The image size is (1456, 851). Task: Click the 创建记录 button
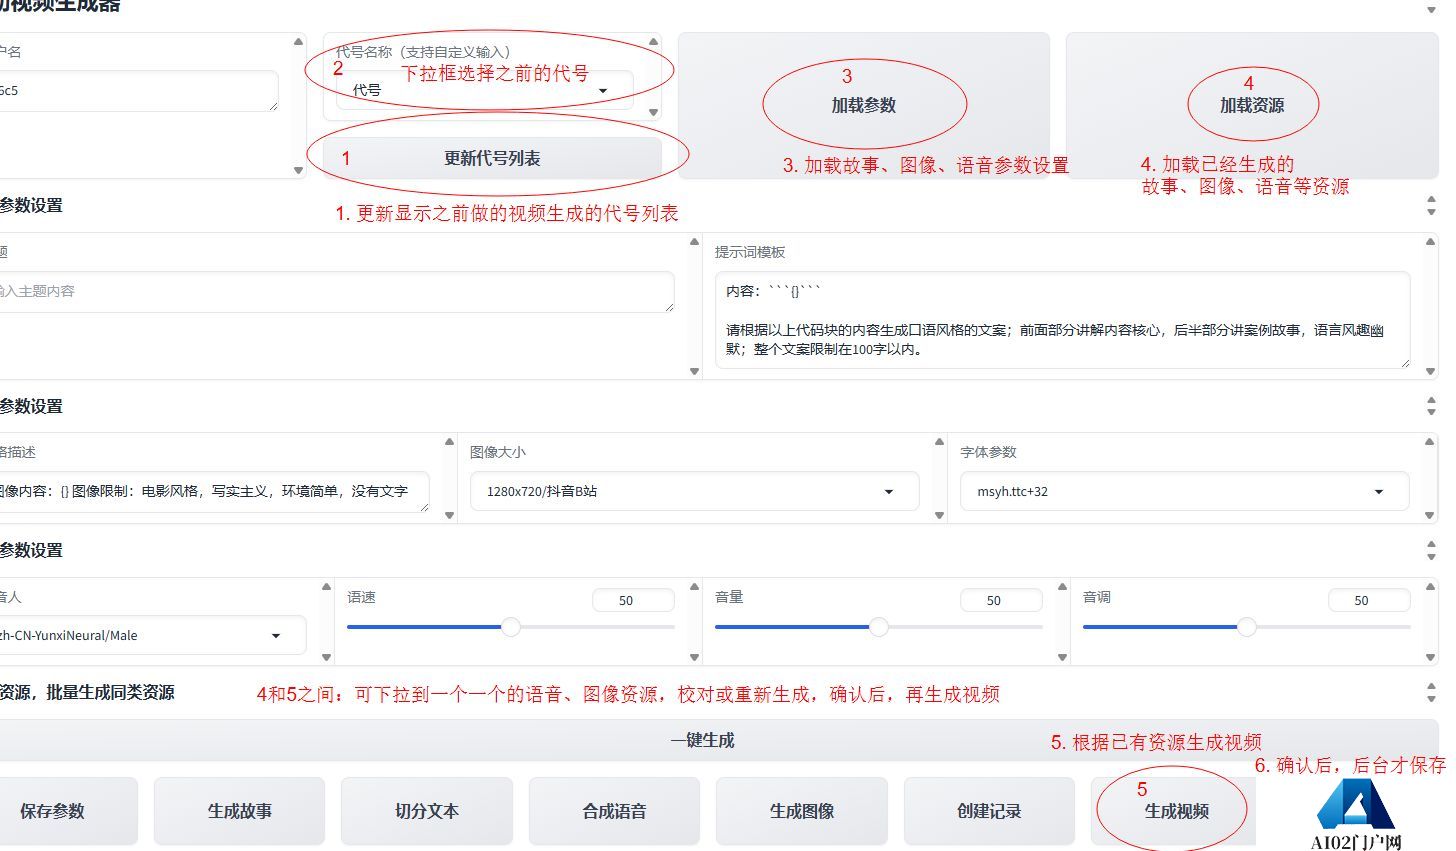pyautogui.click(x=989, y=811)
